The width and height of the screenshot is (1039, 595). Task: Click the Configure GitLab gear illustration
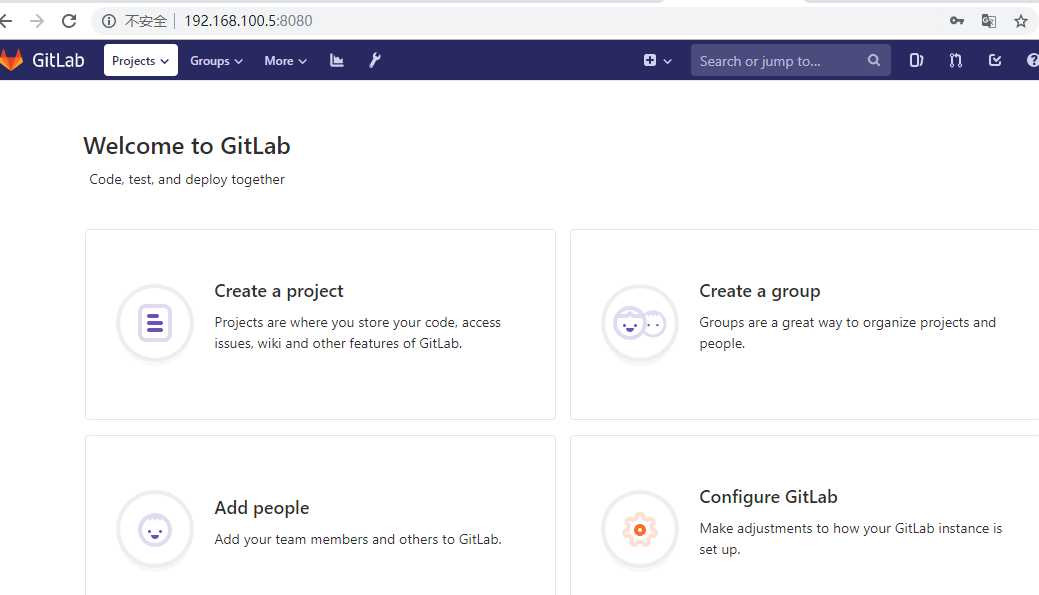point(639,529)
